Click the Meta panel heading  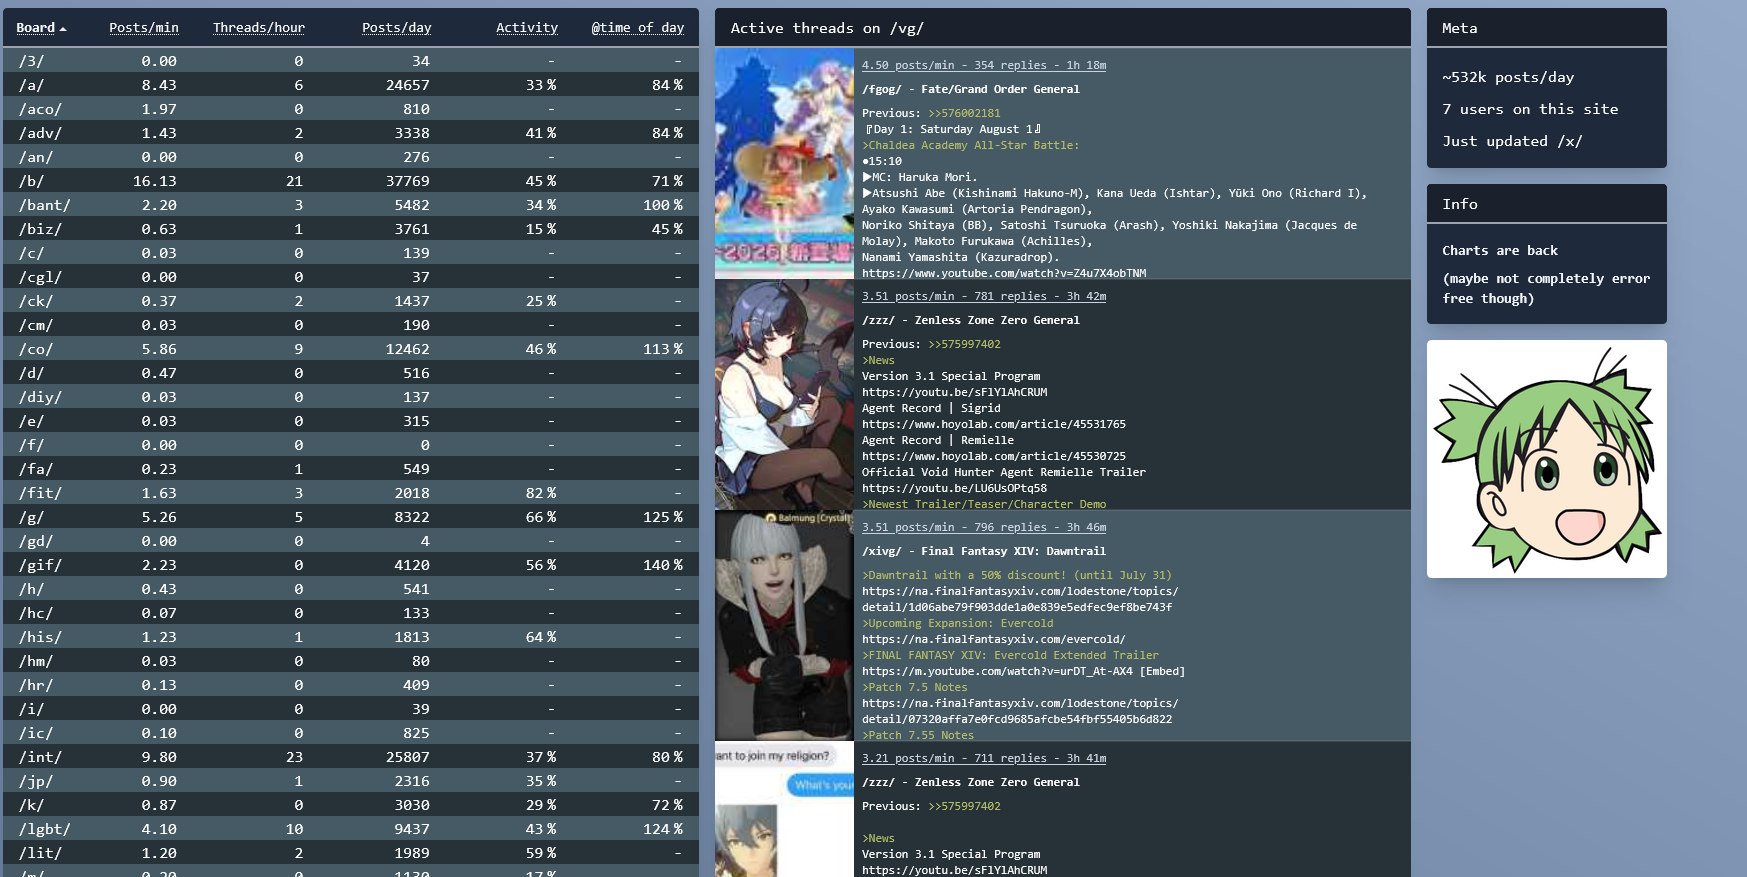point(1460,28)
